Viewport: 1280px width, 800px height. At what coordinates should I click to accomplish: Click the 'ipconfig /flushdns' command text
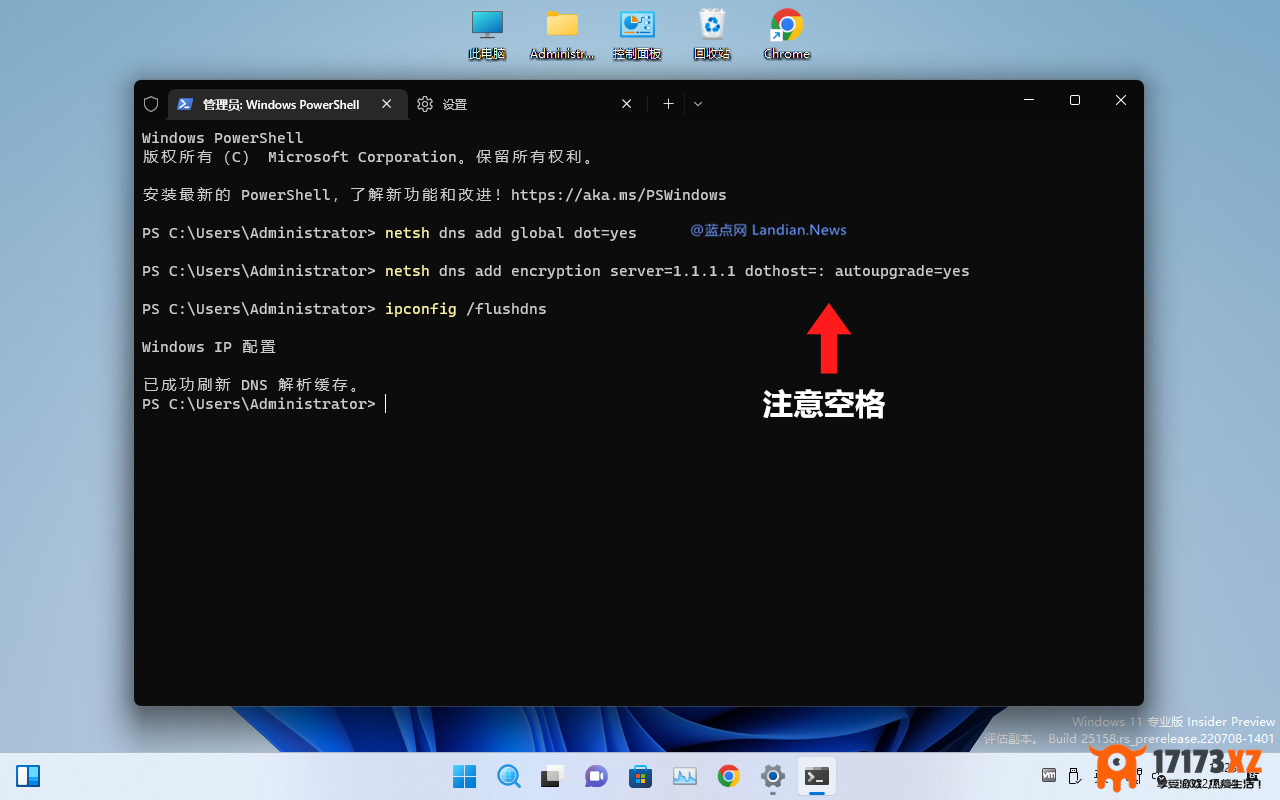point(466,309)
